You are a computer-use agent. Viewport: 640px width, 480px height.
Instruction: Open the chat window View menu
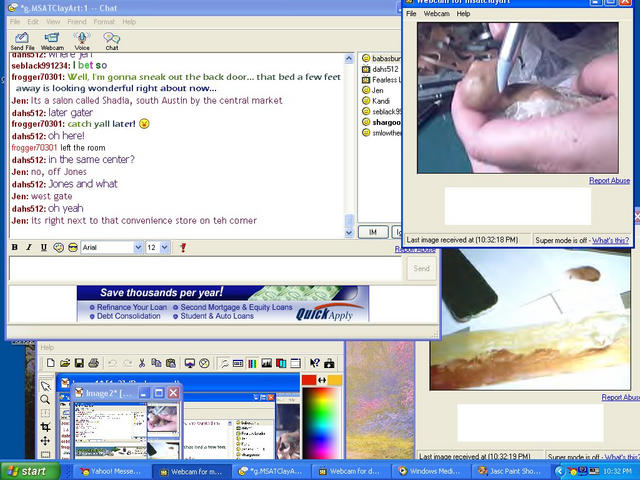tap(53, 22)
